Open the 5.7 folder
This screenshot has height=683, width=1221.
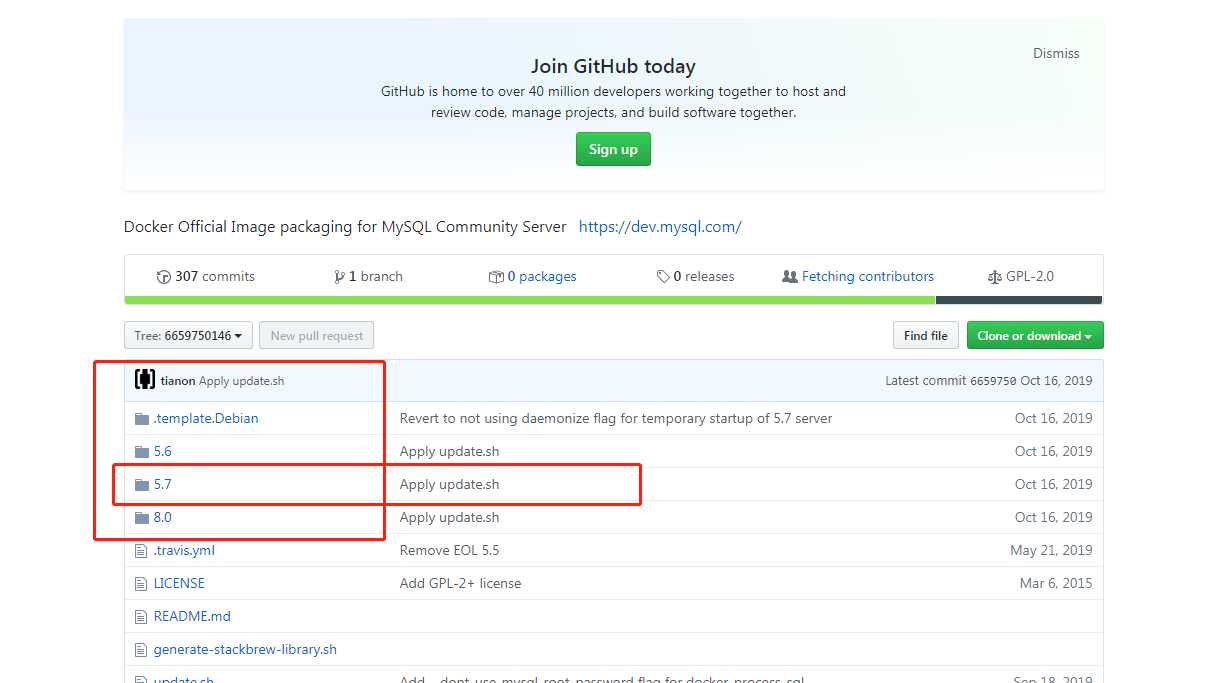[x=162, y=484]
